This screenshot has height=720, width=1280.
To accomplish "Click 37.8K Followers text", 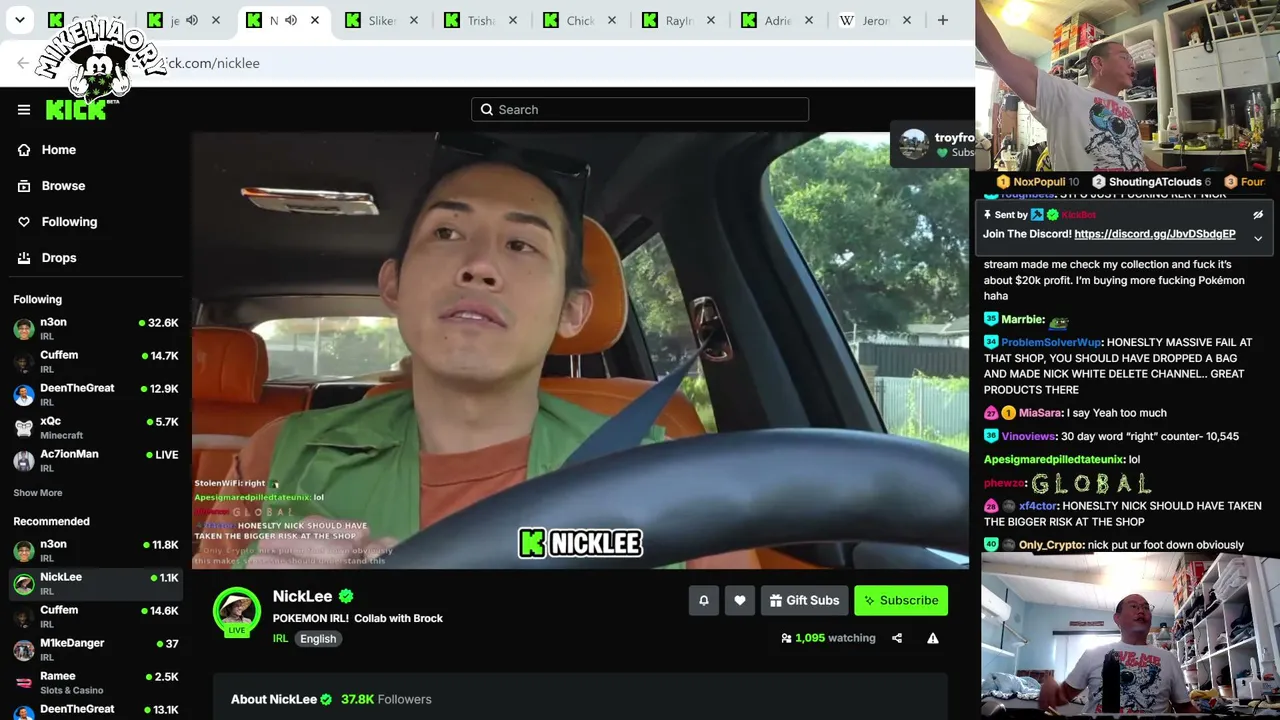I will coord(386,699).
